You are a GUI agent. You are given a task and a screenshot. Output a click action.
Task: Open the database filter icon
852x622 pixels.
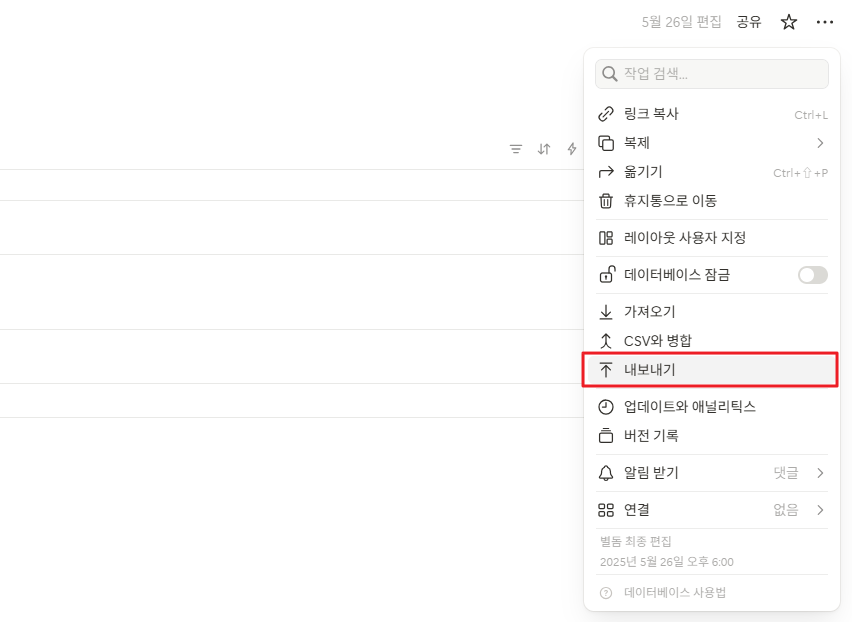[x=515, y=148]
